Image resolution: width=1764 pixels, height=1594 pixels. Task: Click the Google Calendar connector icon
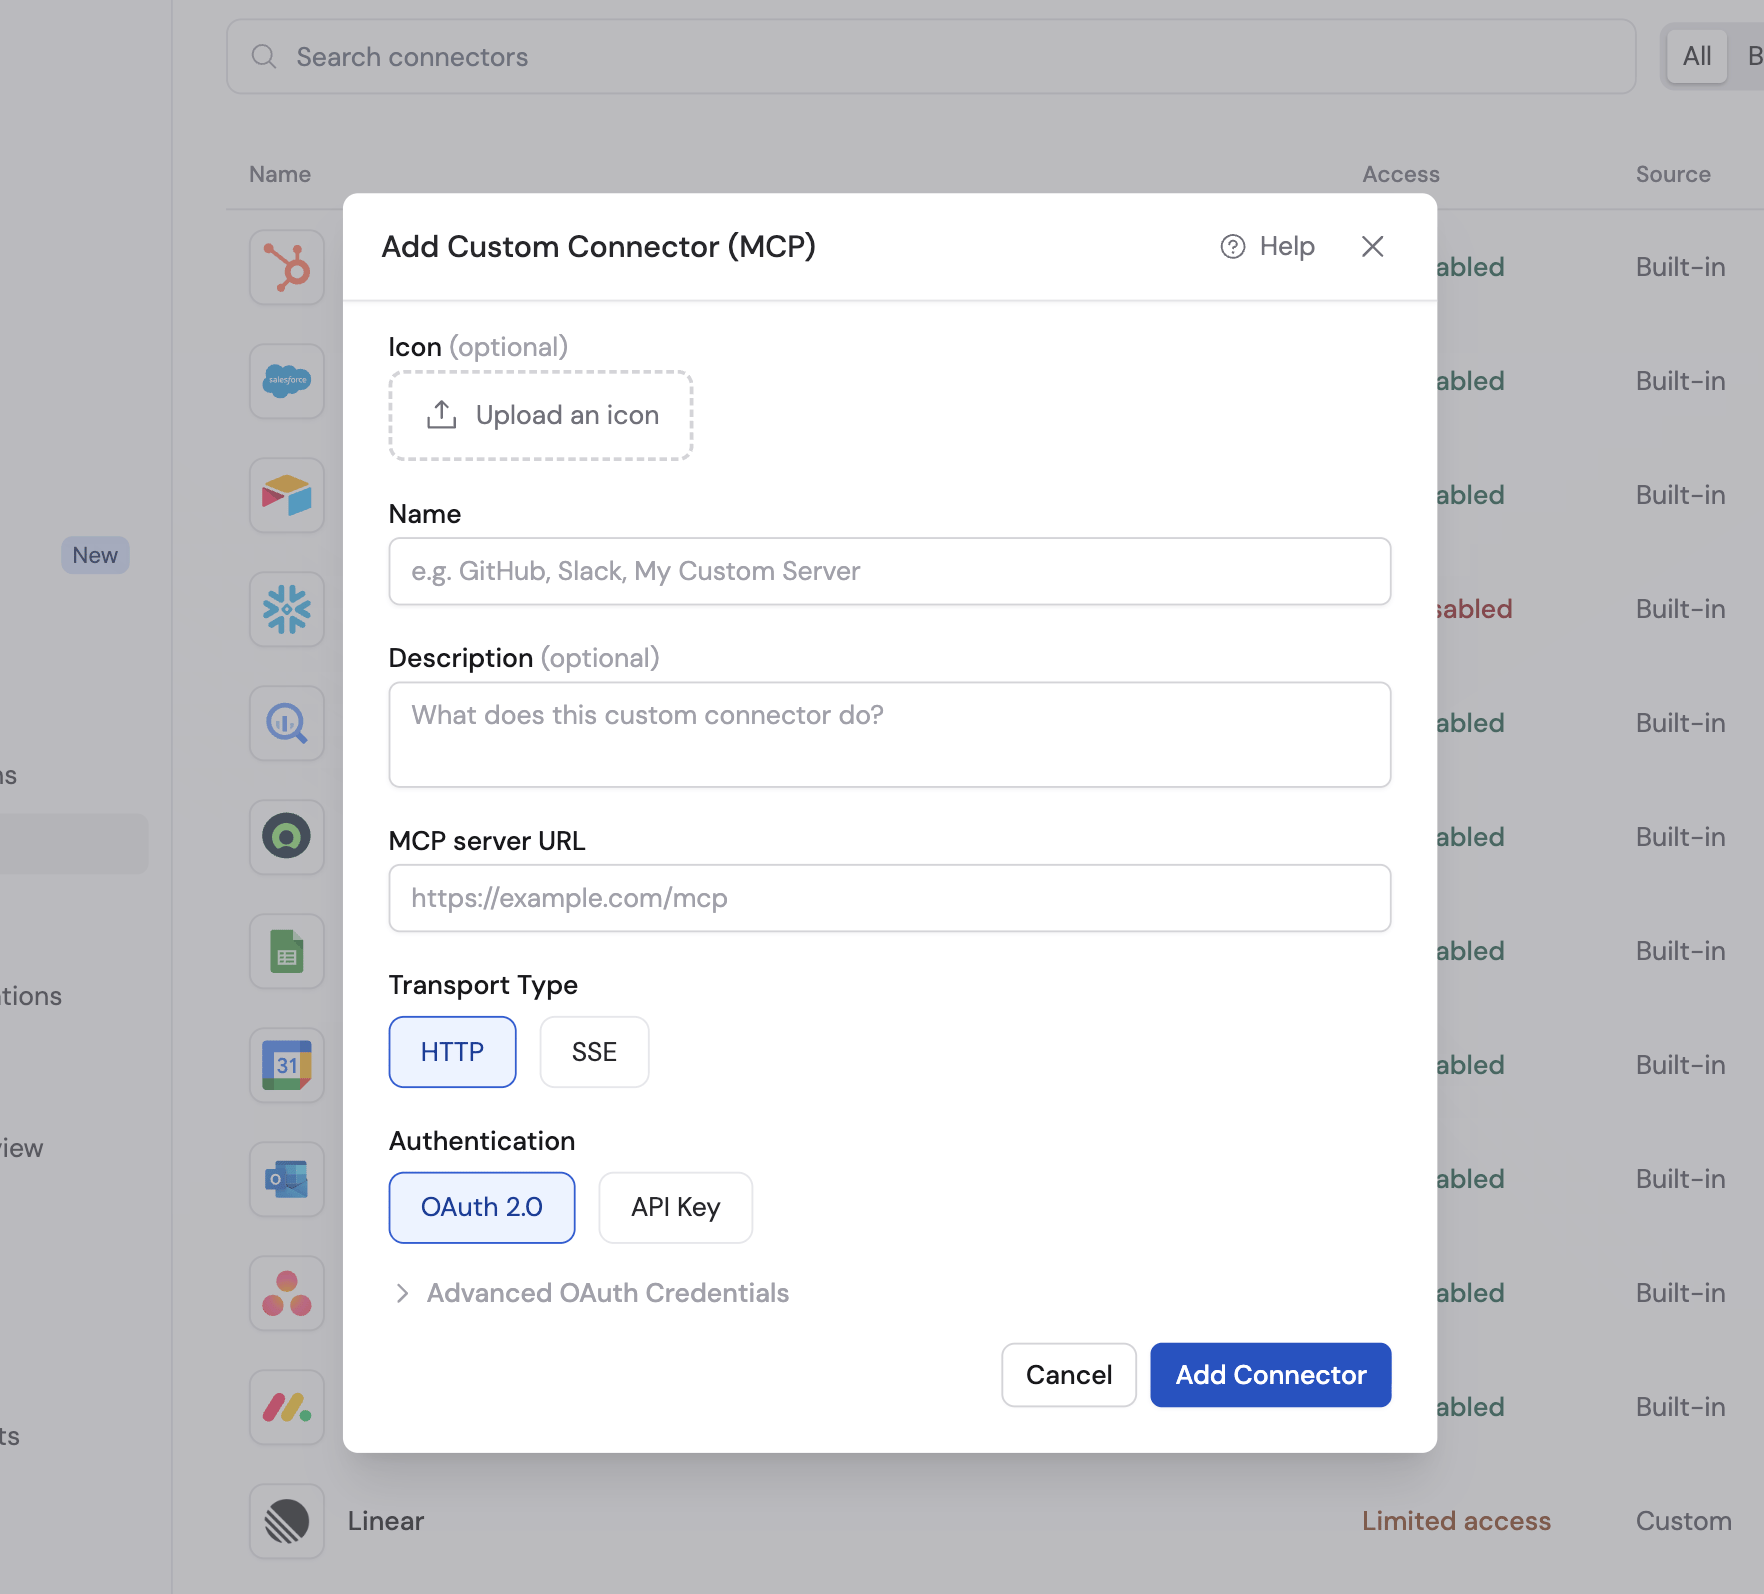pyautogui.click(x=287, y=1065)
